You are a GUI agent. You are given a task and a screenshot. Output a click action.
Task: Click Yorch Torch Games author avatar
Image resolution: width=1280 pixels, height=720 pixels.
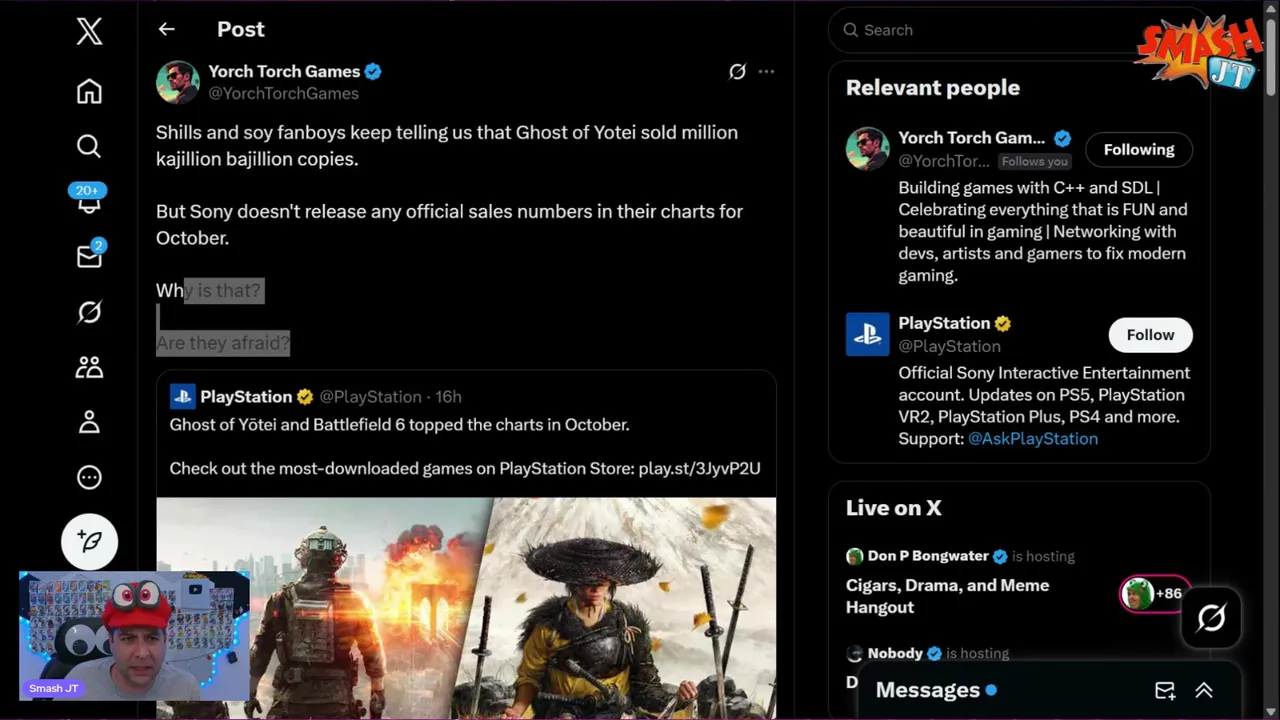coord(177,82)
